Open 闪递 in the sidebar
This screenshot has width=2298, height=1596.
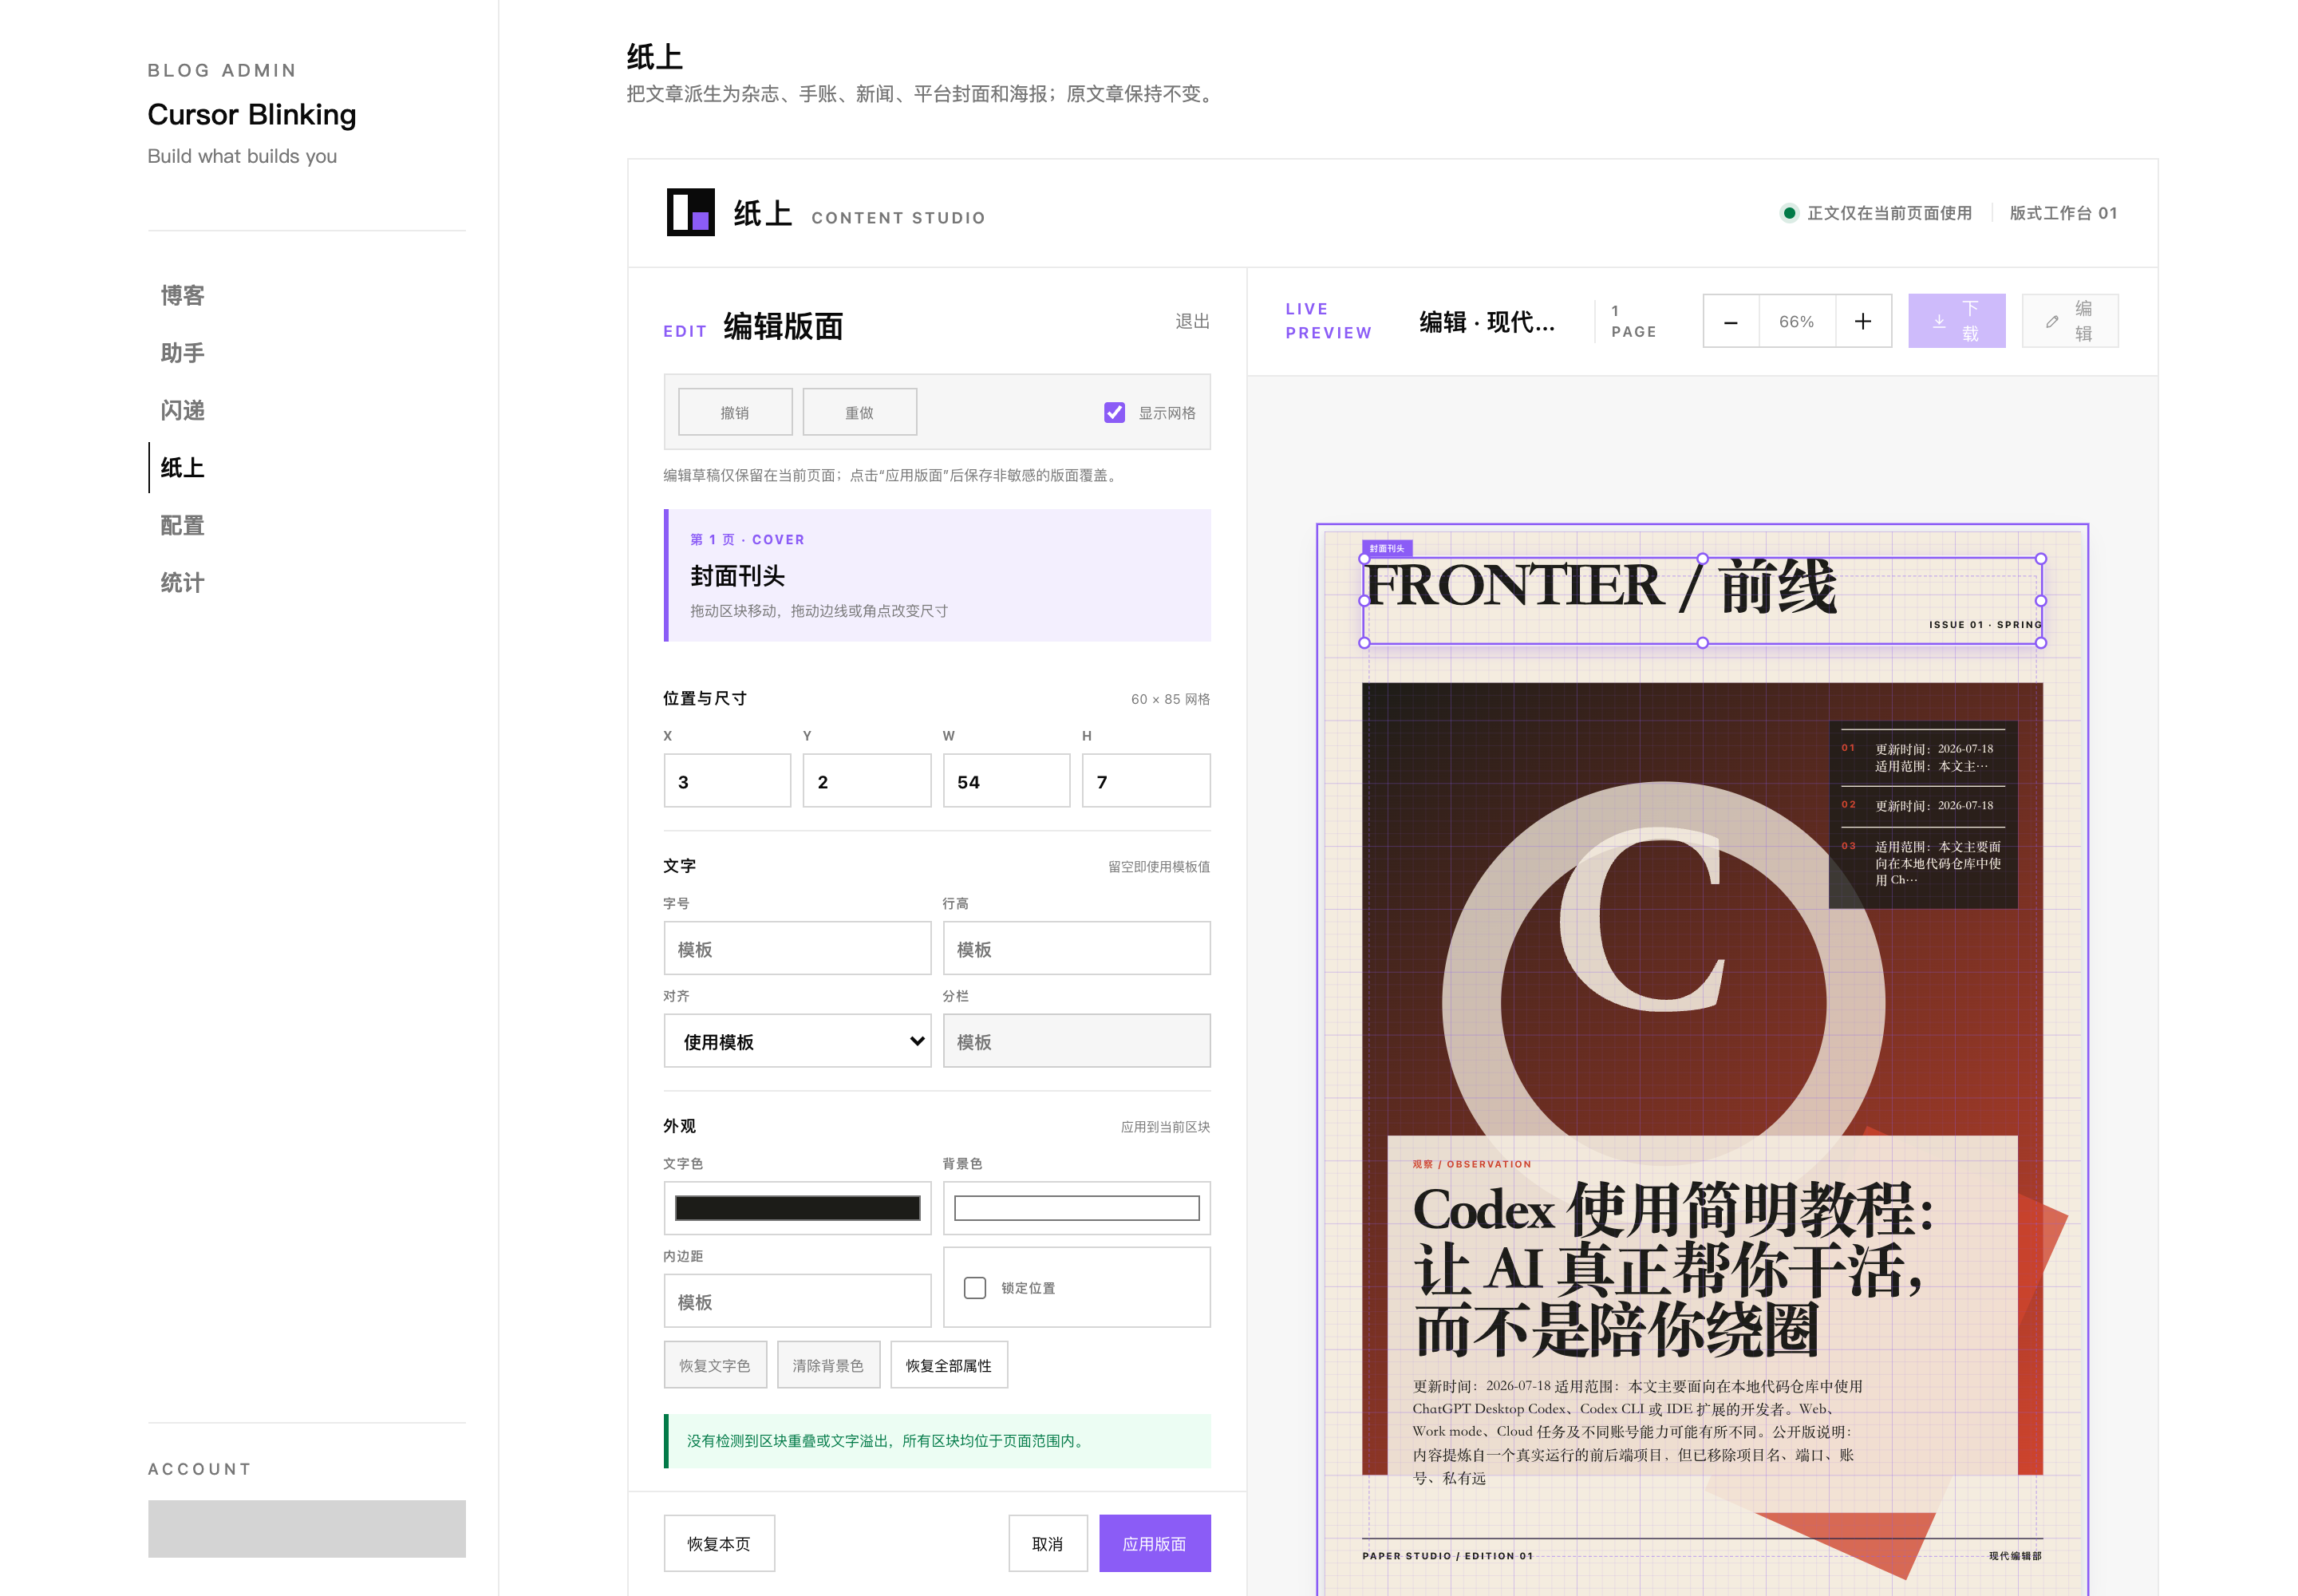click(182, 410)
